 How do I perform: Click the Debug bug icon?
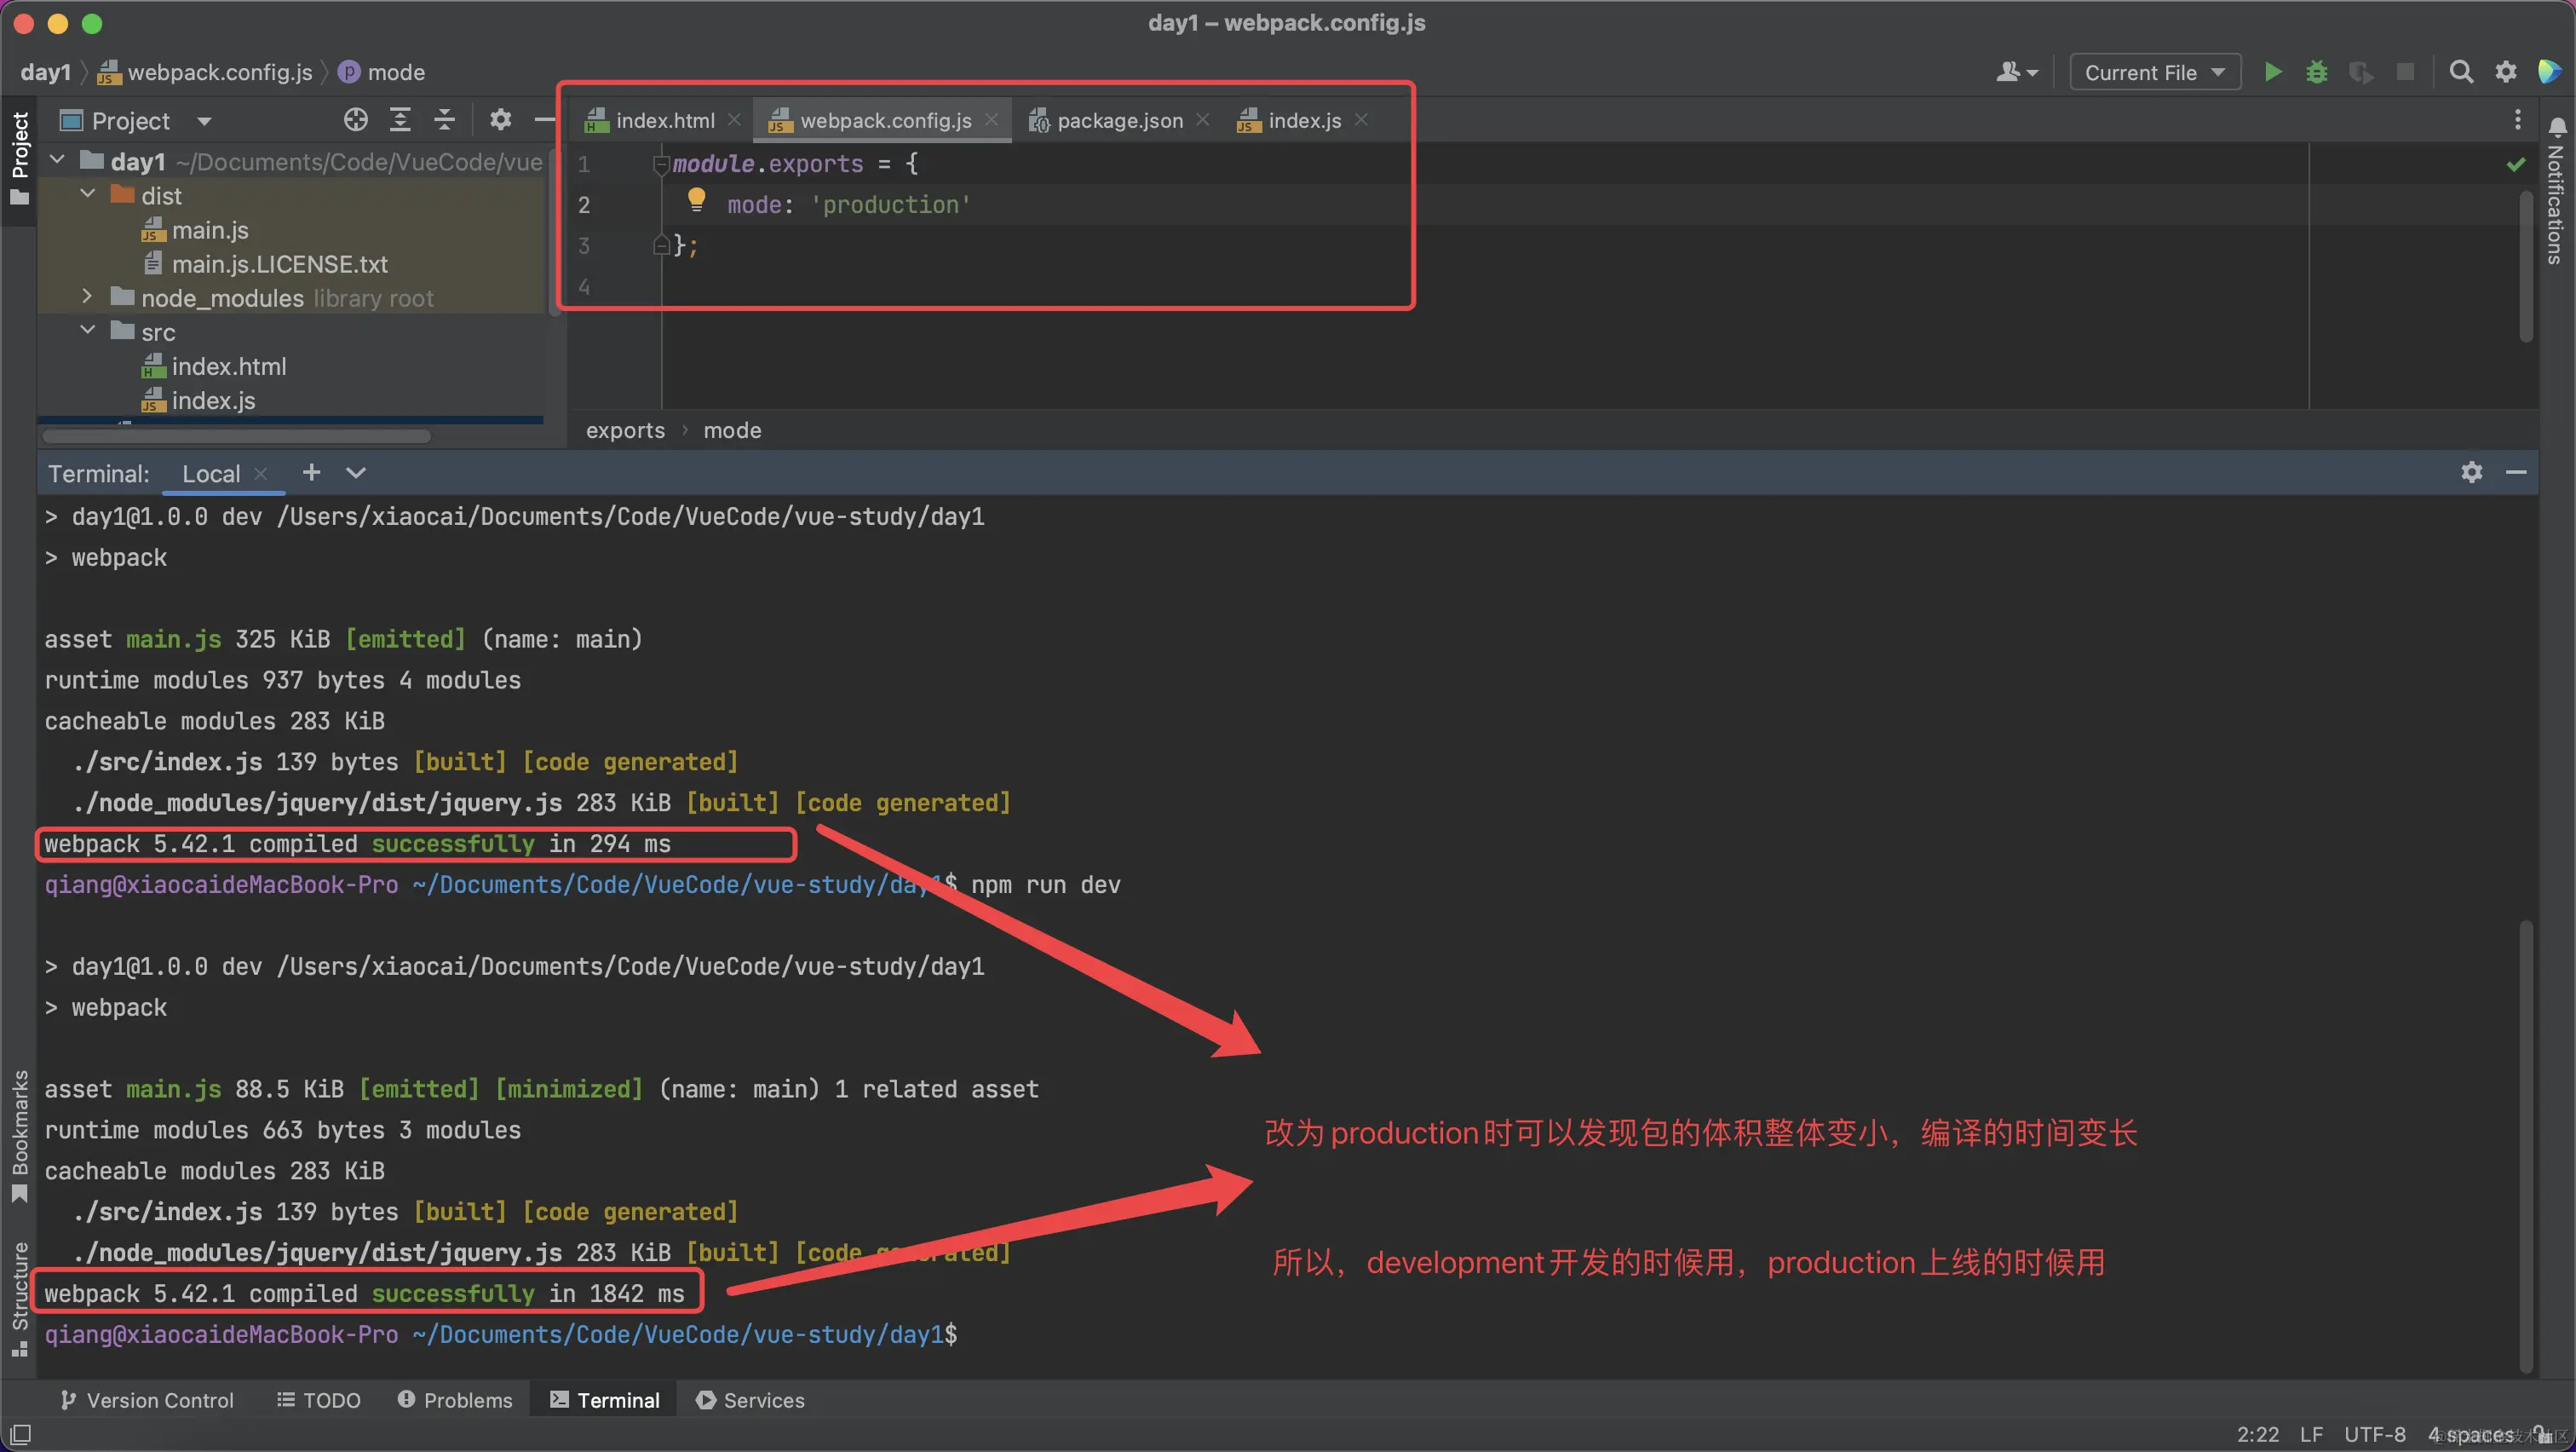tap(2316, 72)
